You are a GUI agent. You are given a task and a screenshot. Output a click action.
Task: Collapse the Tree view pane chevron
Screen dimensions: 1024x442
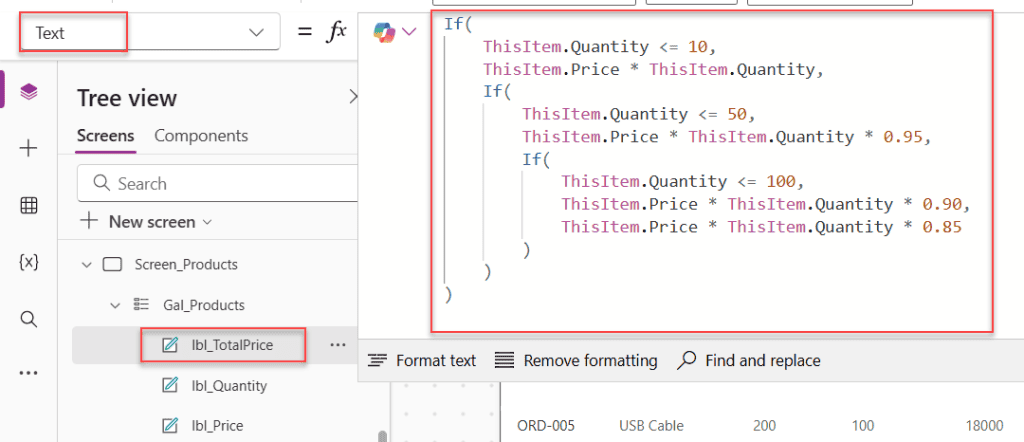tap(353, 97)
